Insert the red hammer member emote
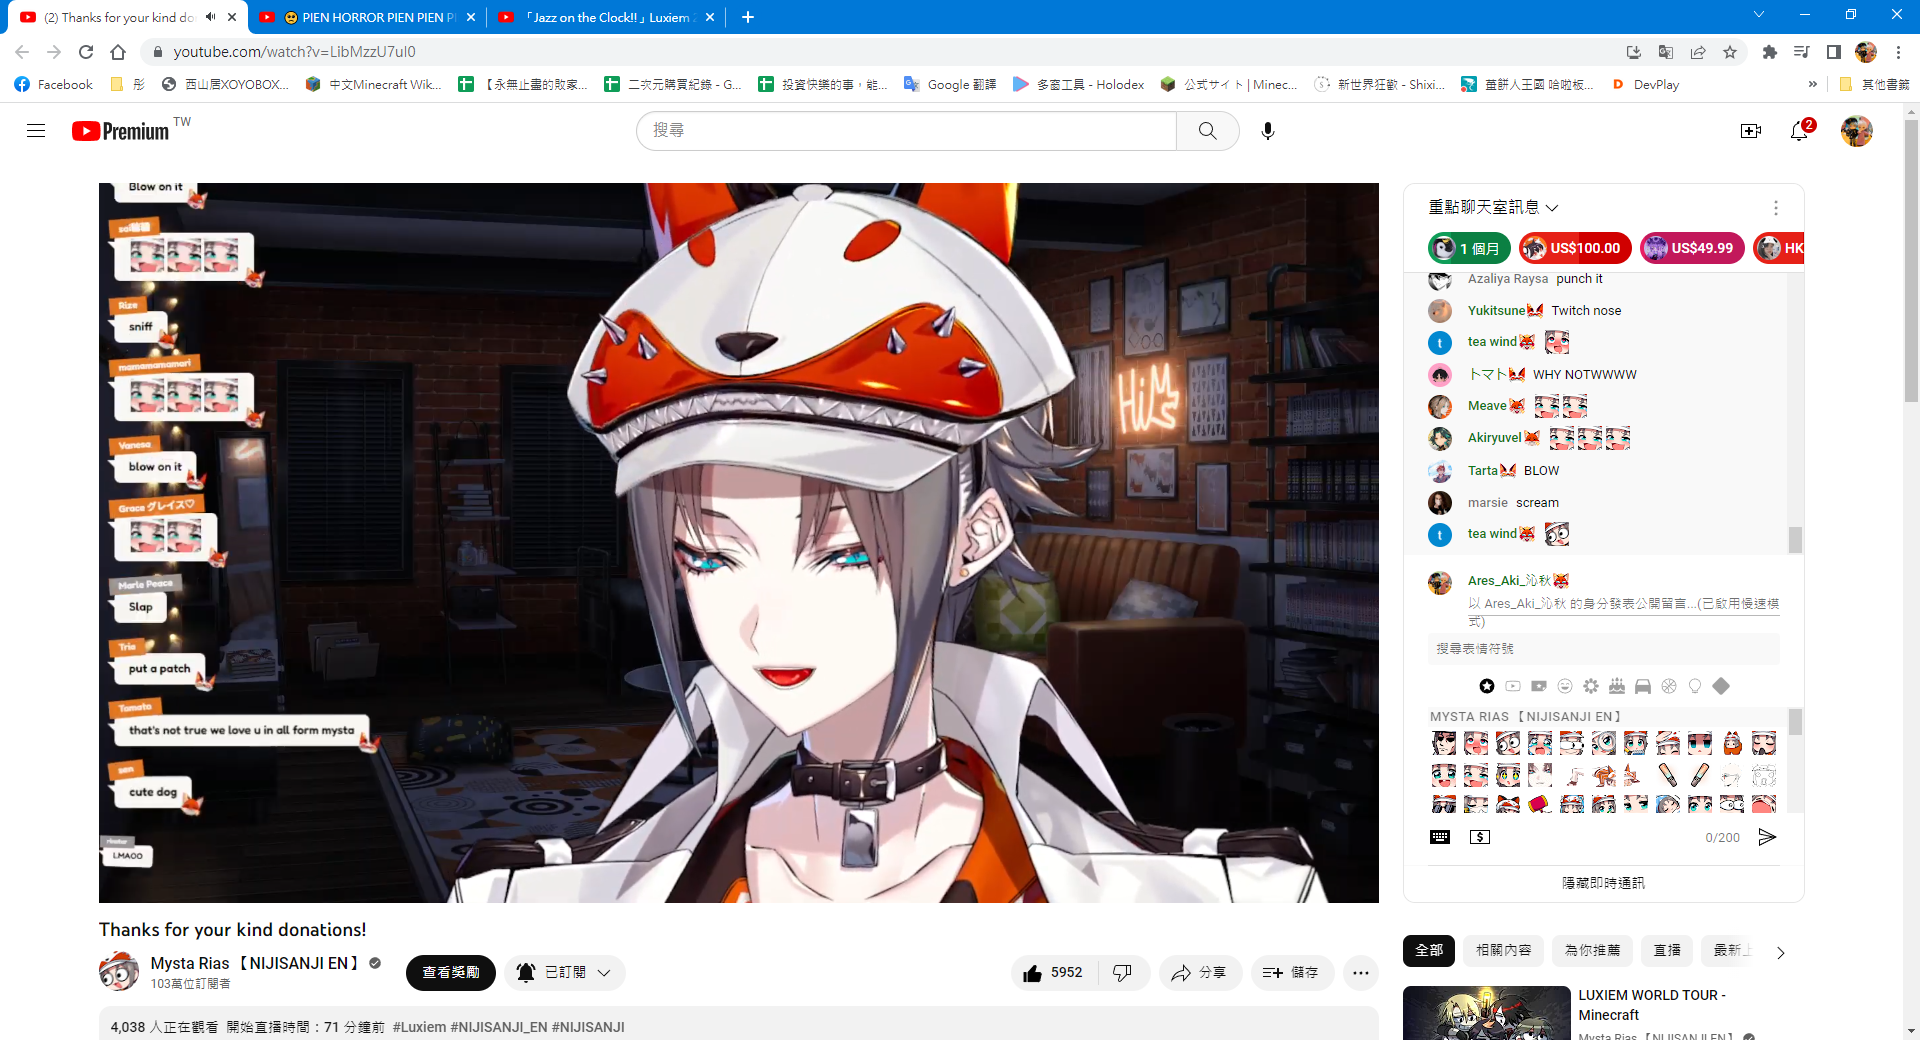Viewport: 1920px width, 1040px height. [1540, 805]
